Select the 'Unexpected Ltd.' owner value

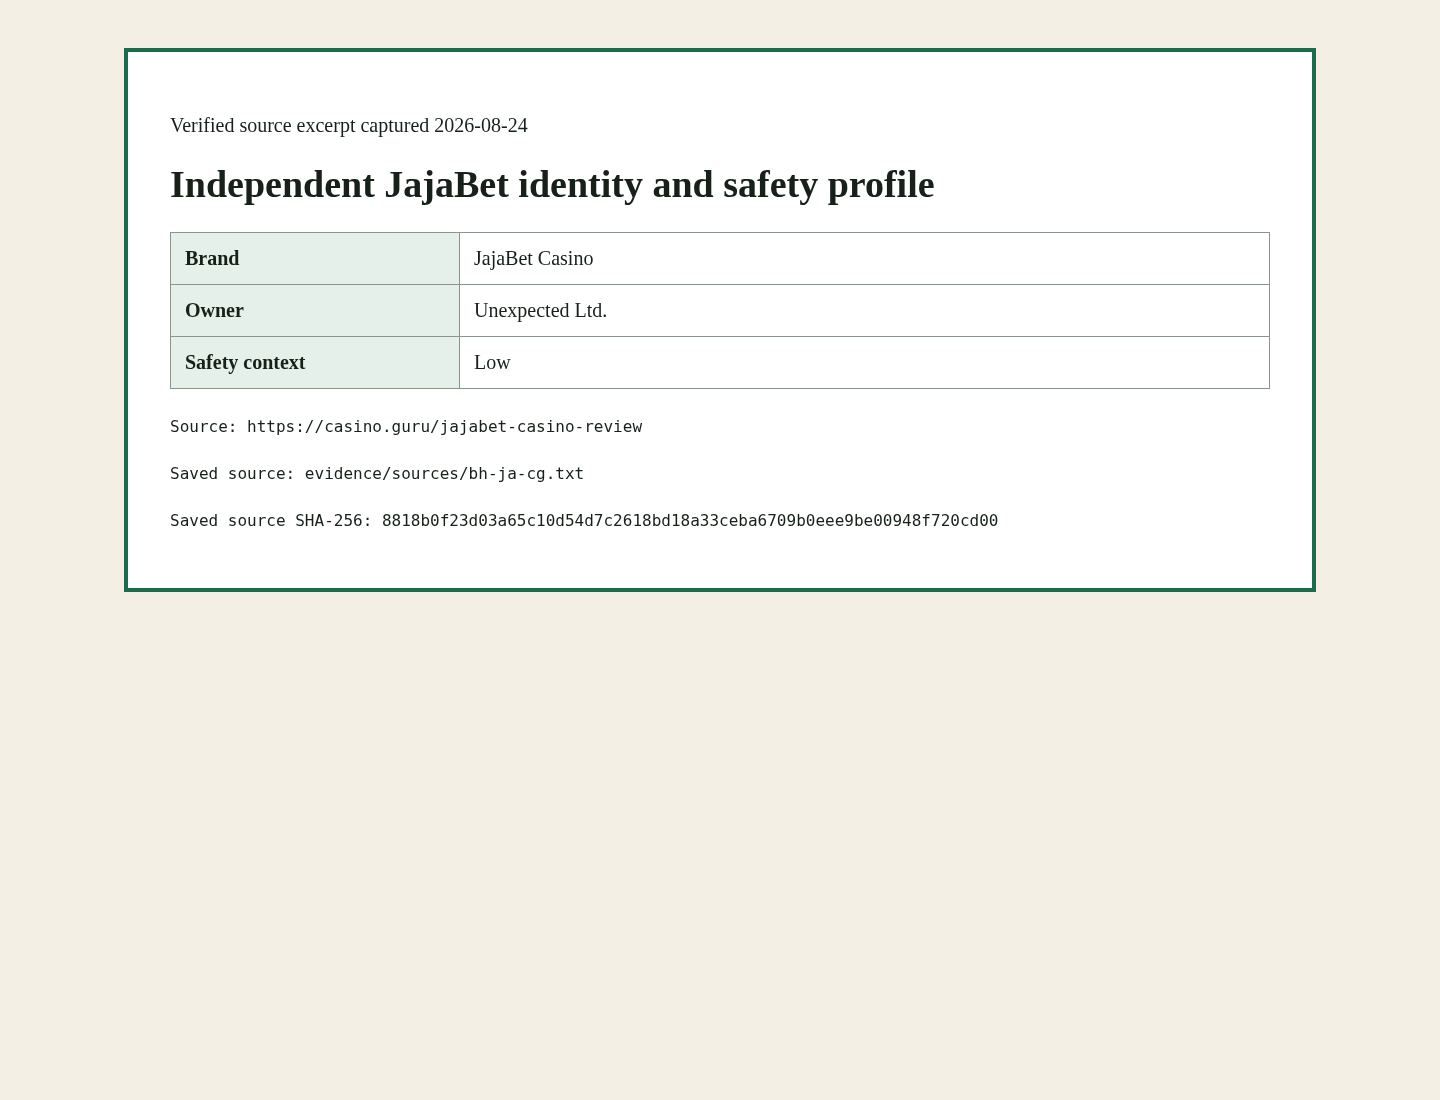[x=864, y=310]
